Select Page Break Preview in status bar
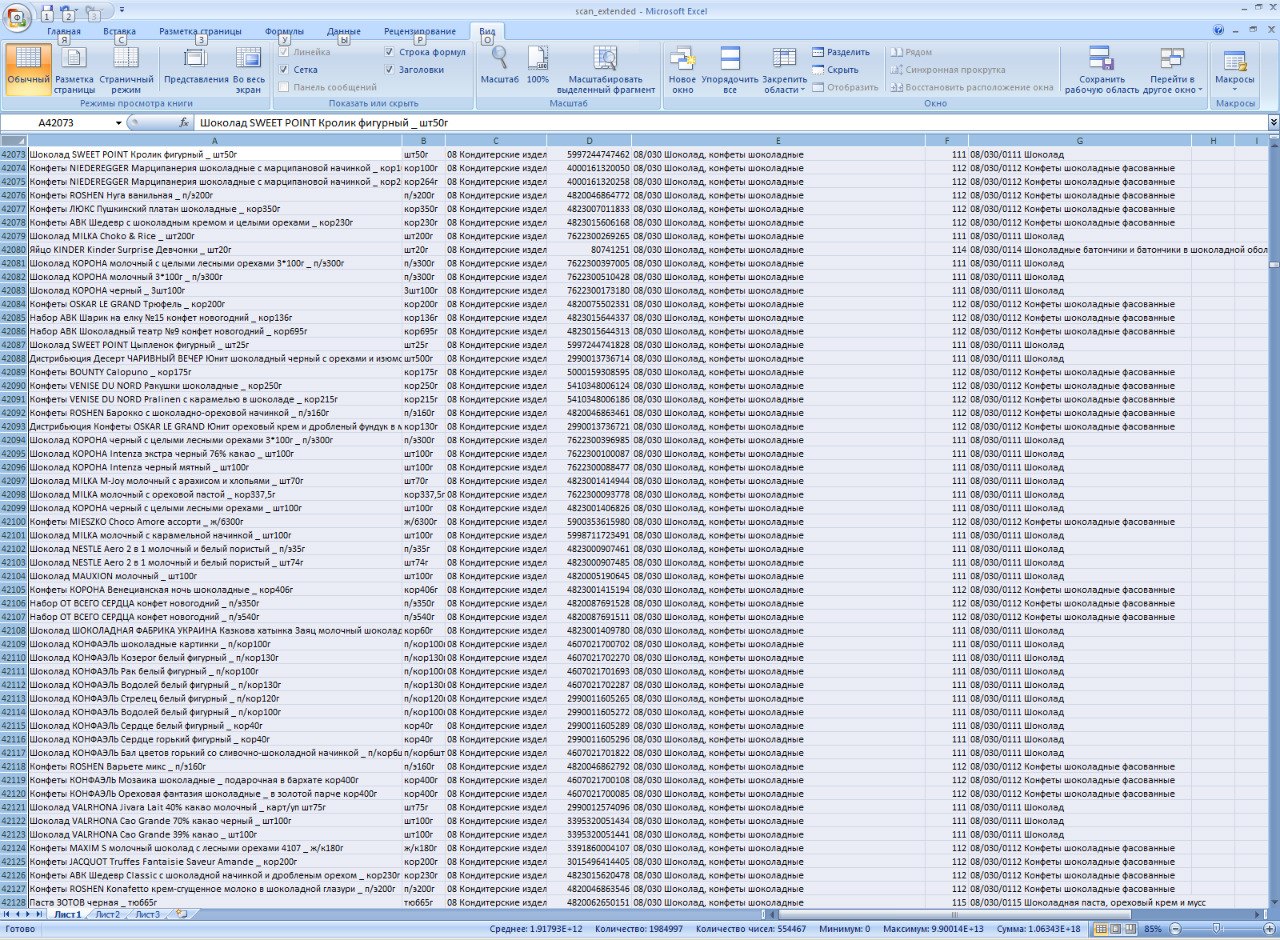 click(1129, 929)
